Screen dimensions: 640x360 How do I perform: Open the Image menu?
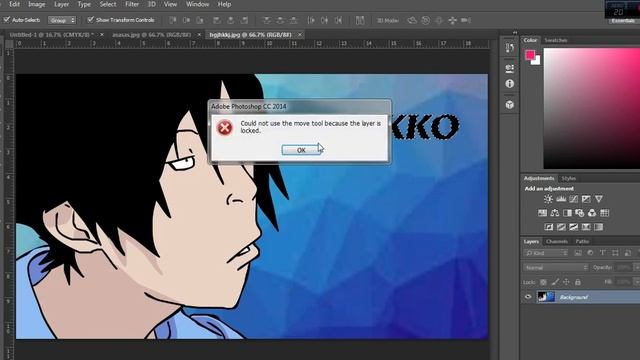(x=36, y=4)
